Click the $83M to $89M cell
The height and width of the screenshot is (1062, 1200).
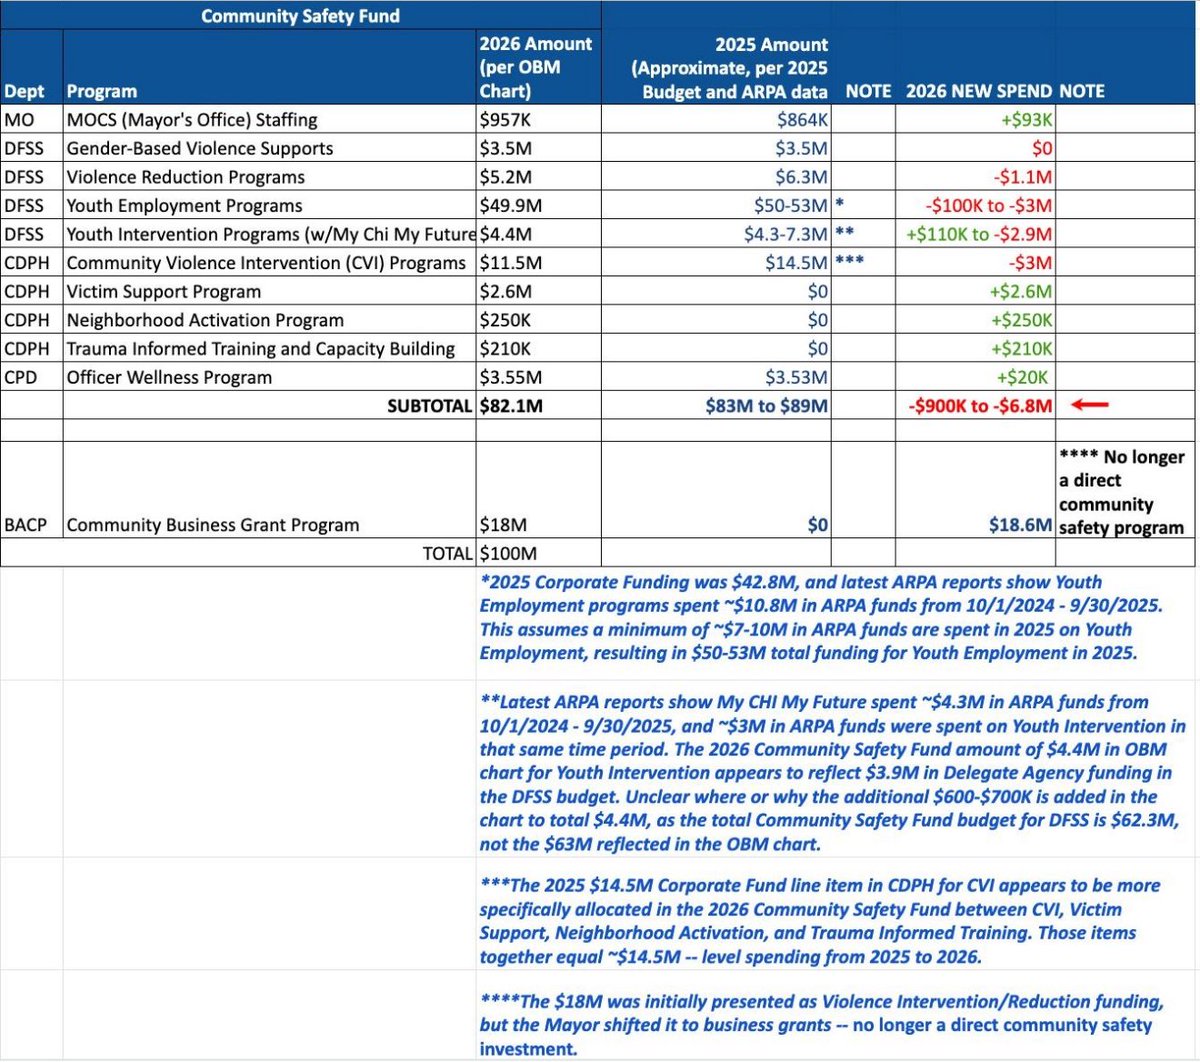tap(716, 406)
